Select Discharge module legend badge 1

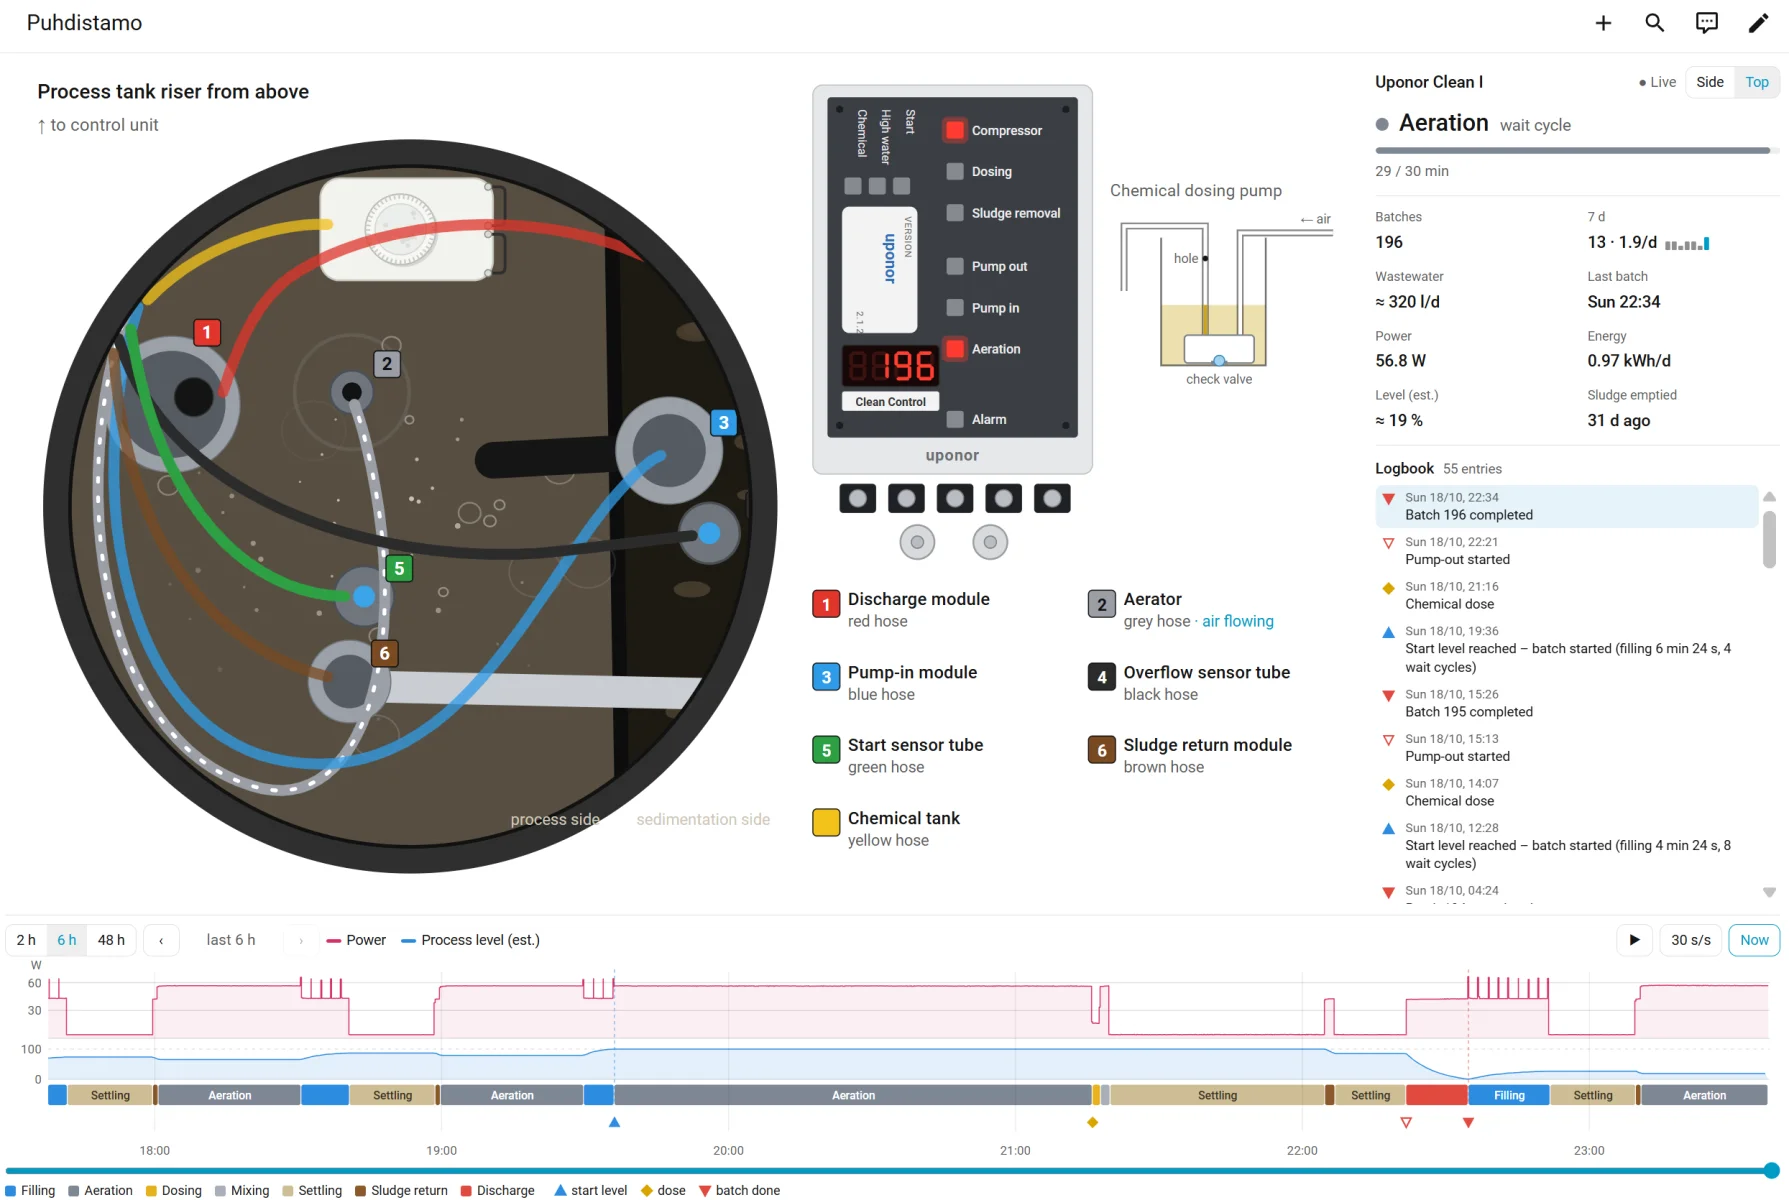[826, 604]
